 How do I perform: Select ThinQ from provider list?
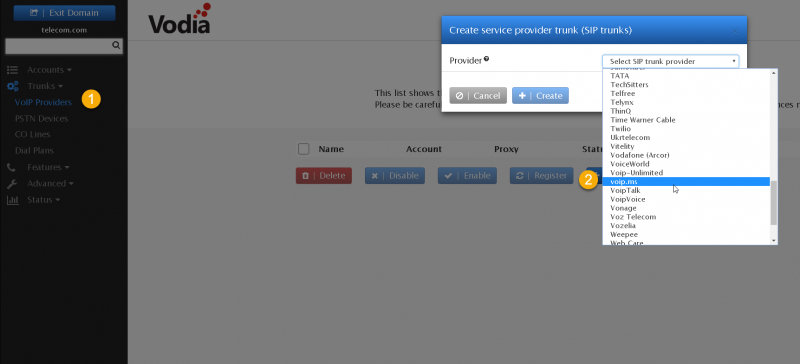pyautogui.click(x=686, y=111)
